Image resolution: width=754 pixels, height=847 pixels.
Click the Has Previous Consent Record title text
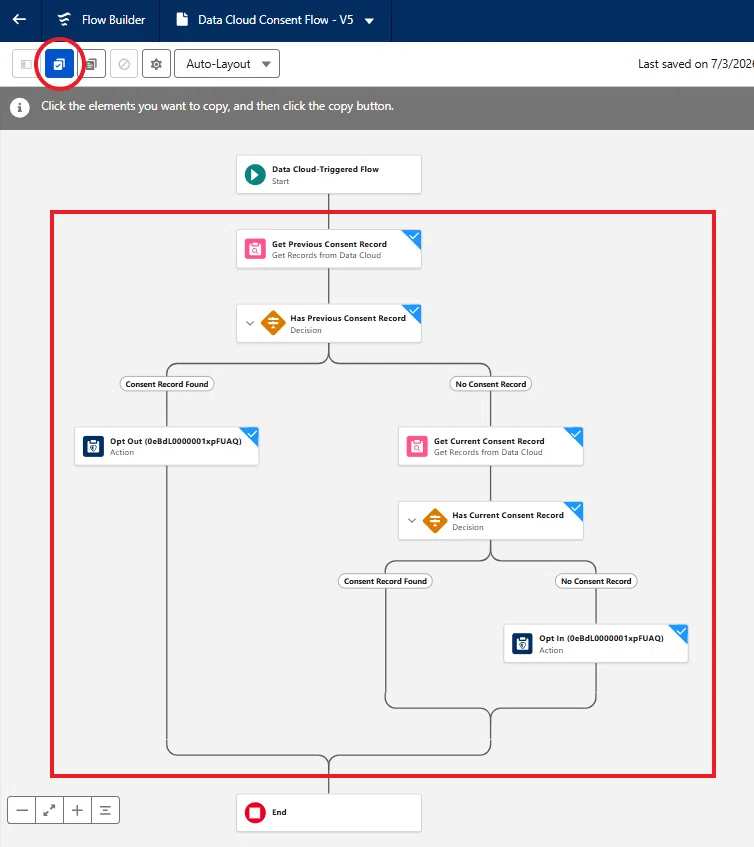(348, 318)
